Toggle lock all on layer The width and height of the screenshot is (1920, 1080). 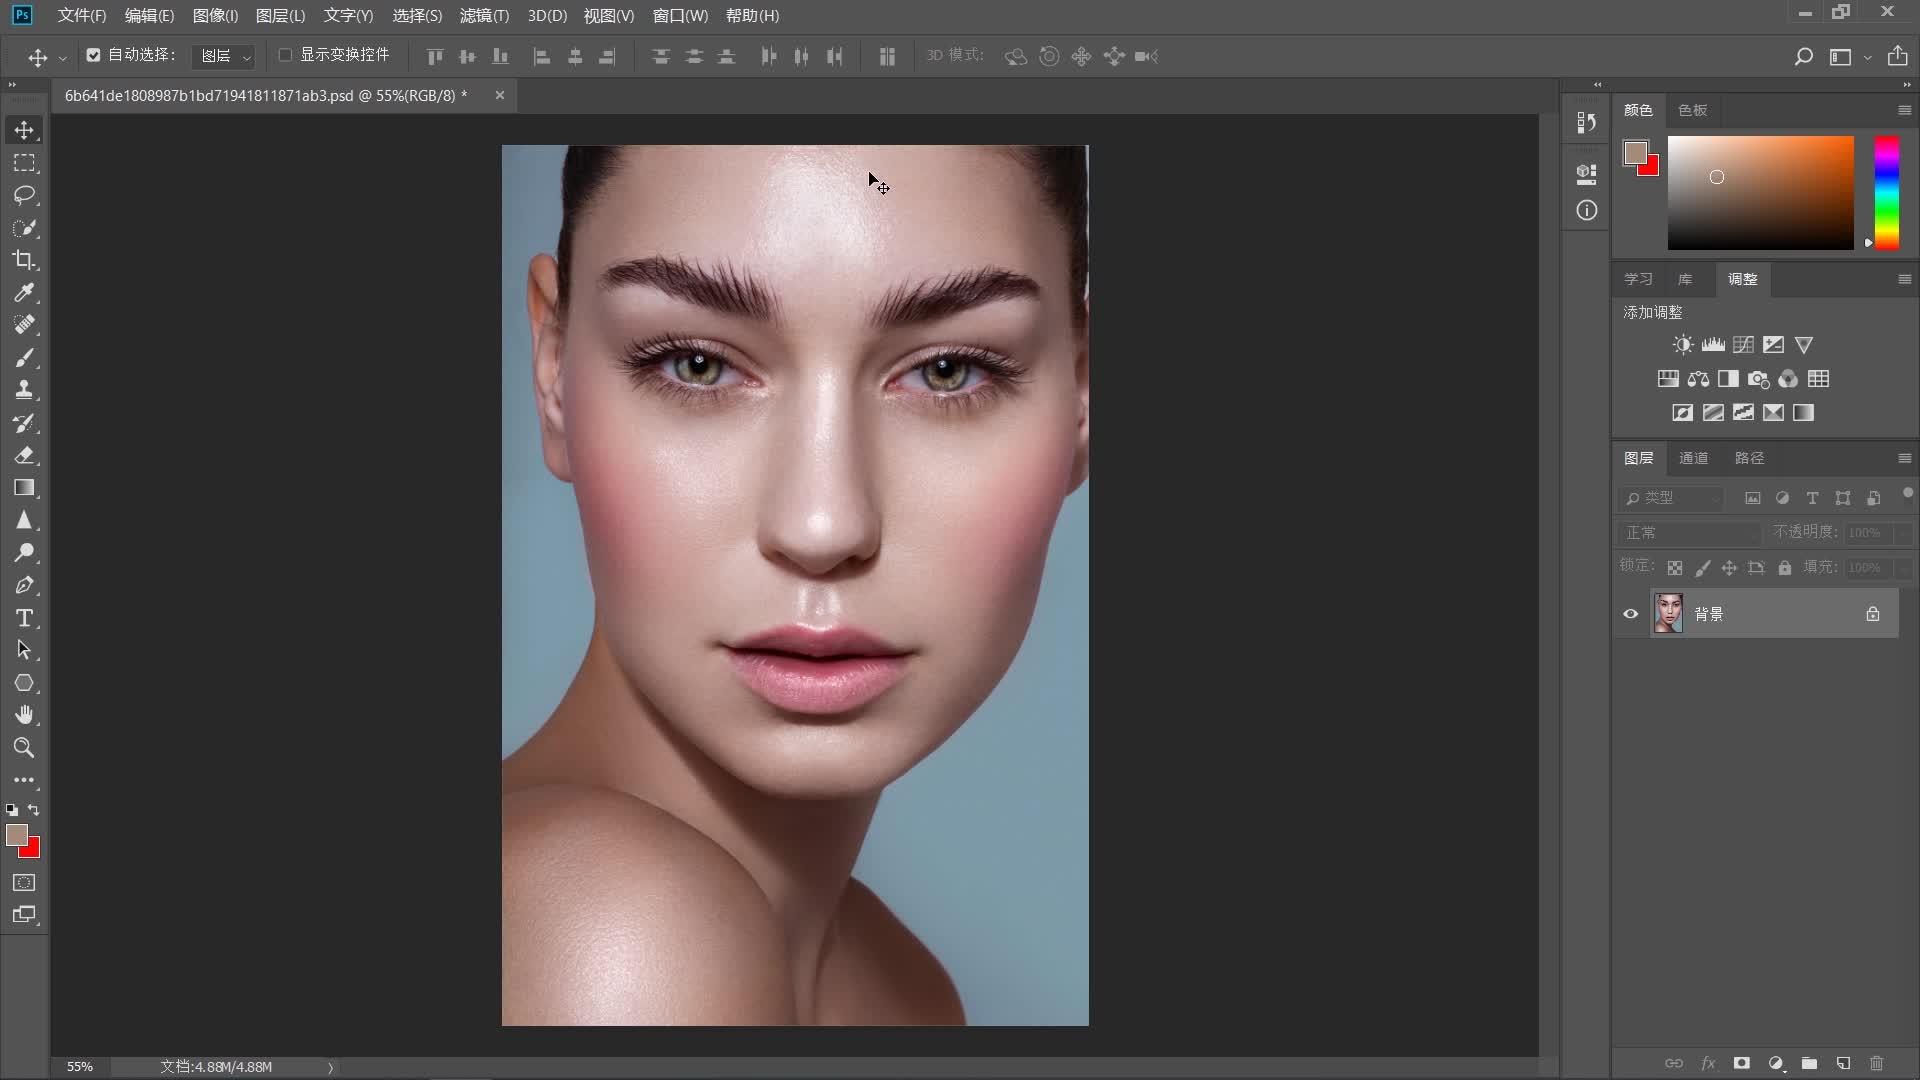pyautogui.click(x=1784, y=568)
